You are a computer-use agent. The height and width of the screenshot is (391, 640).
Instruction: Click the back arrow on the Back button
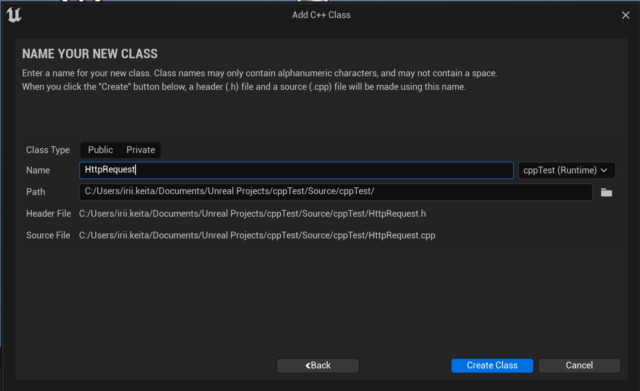click(308, 366)
